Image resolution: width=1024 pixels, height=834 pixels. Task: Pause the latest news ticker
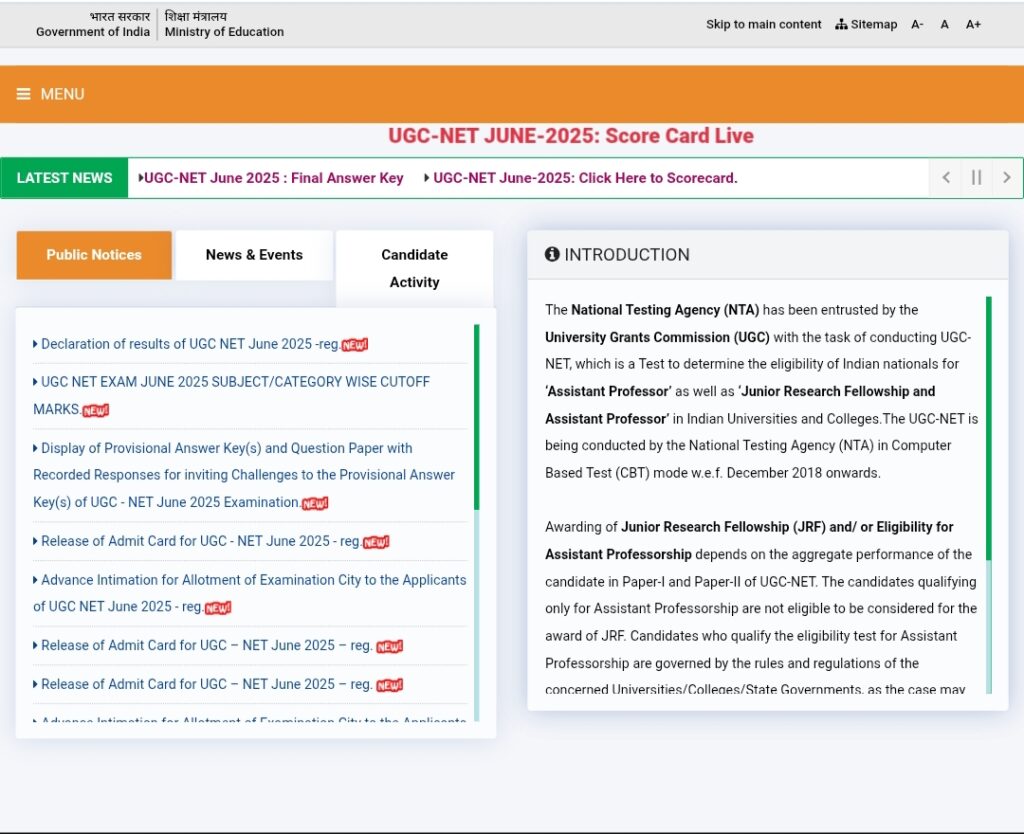pos(976,177)
